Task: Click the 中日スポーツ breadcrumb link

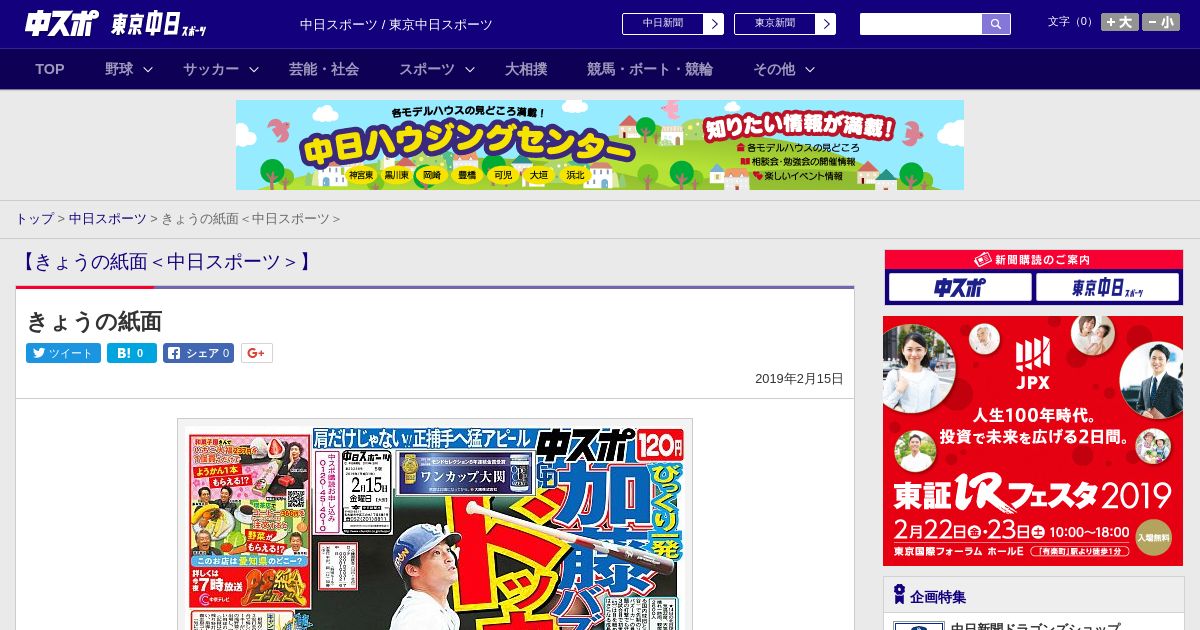Action: point(108,218)
